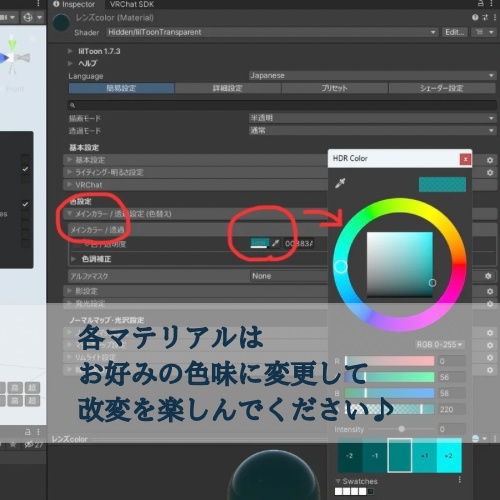500x500 pixels.
Task: Select the -1 exposure swatch
Action: pos(375,455)
